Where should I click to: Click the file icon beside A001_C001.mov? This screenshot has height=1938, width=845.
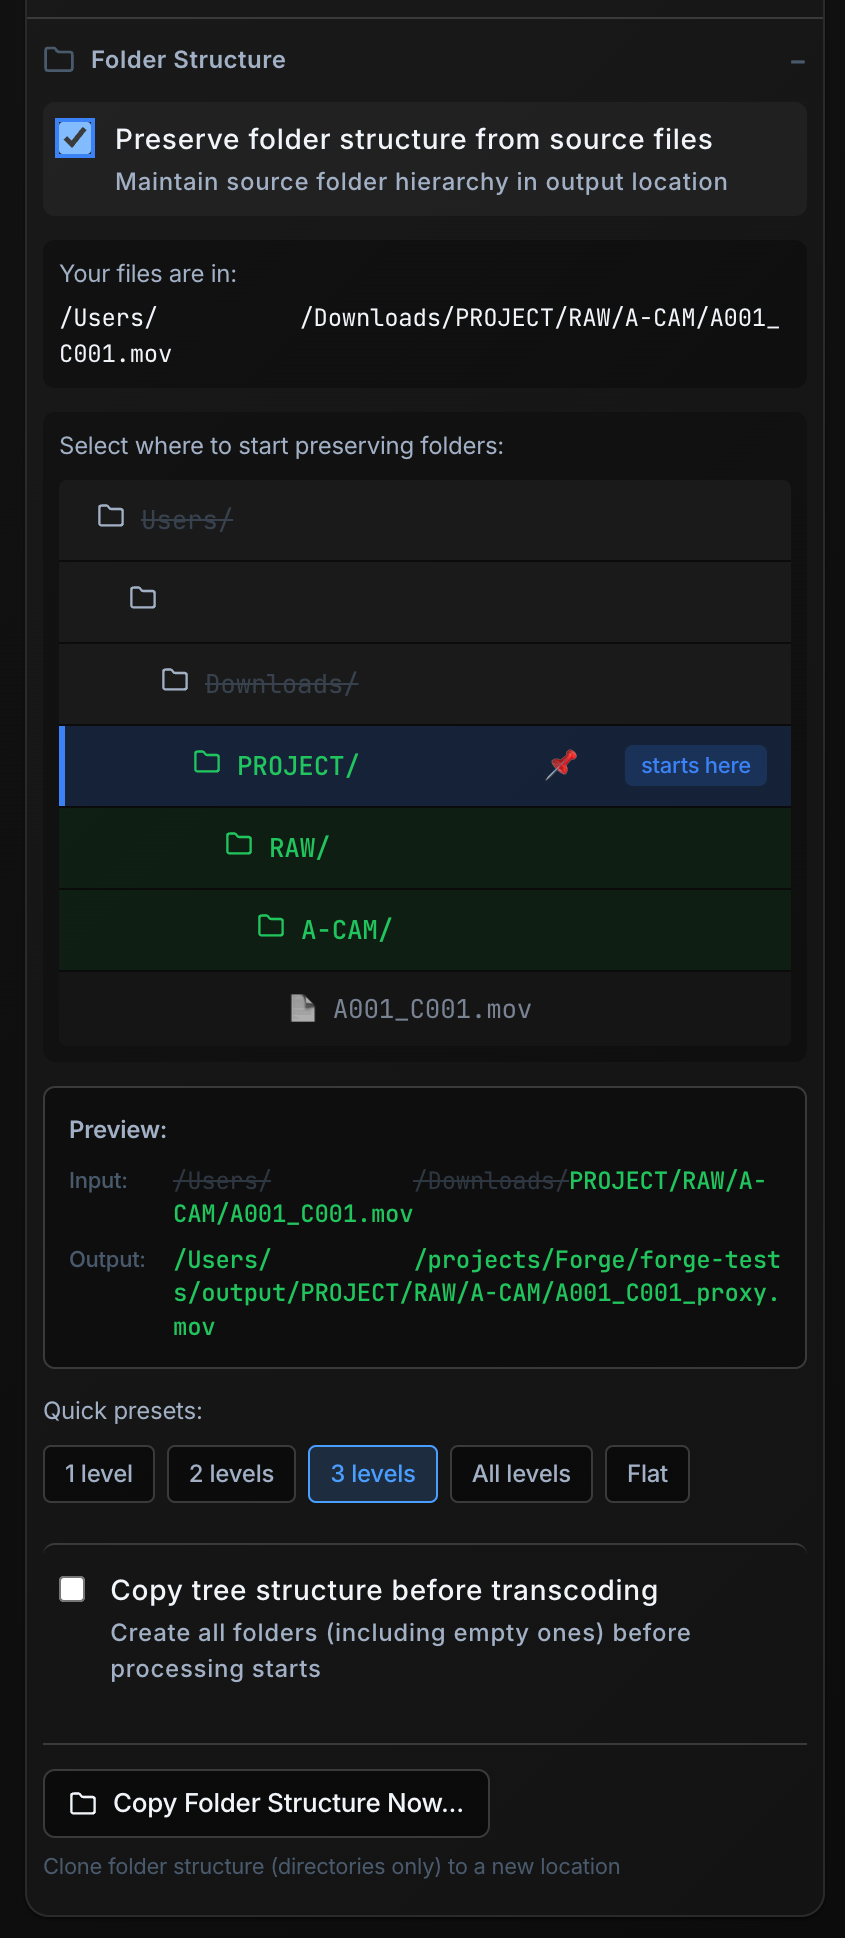tap(303, 1008)
